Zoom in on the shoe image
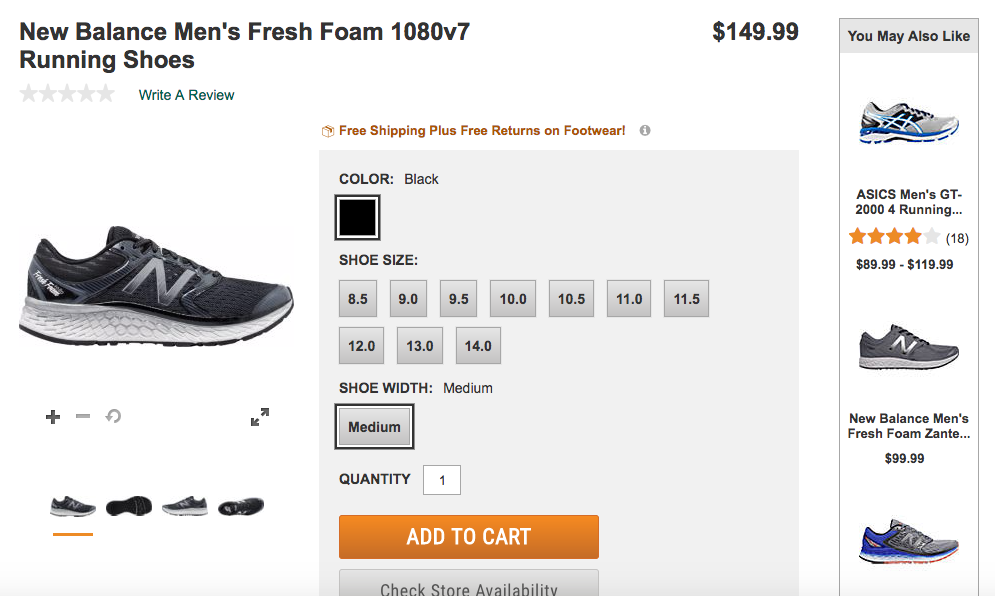Viewport: 995px width, 596px height. [53, 417]
